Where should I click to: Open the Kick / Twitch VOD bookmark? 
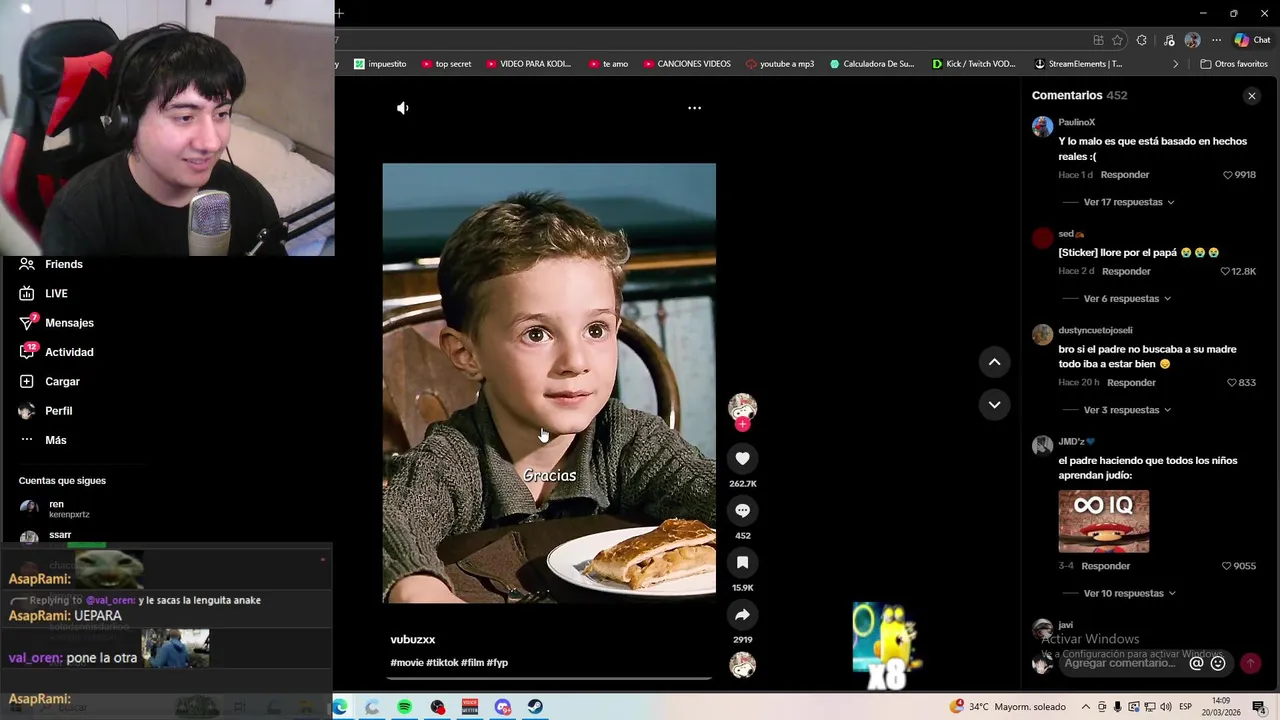973,64
